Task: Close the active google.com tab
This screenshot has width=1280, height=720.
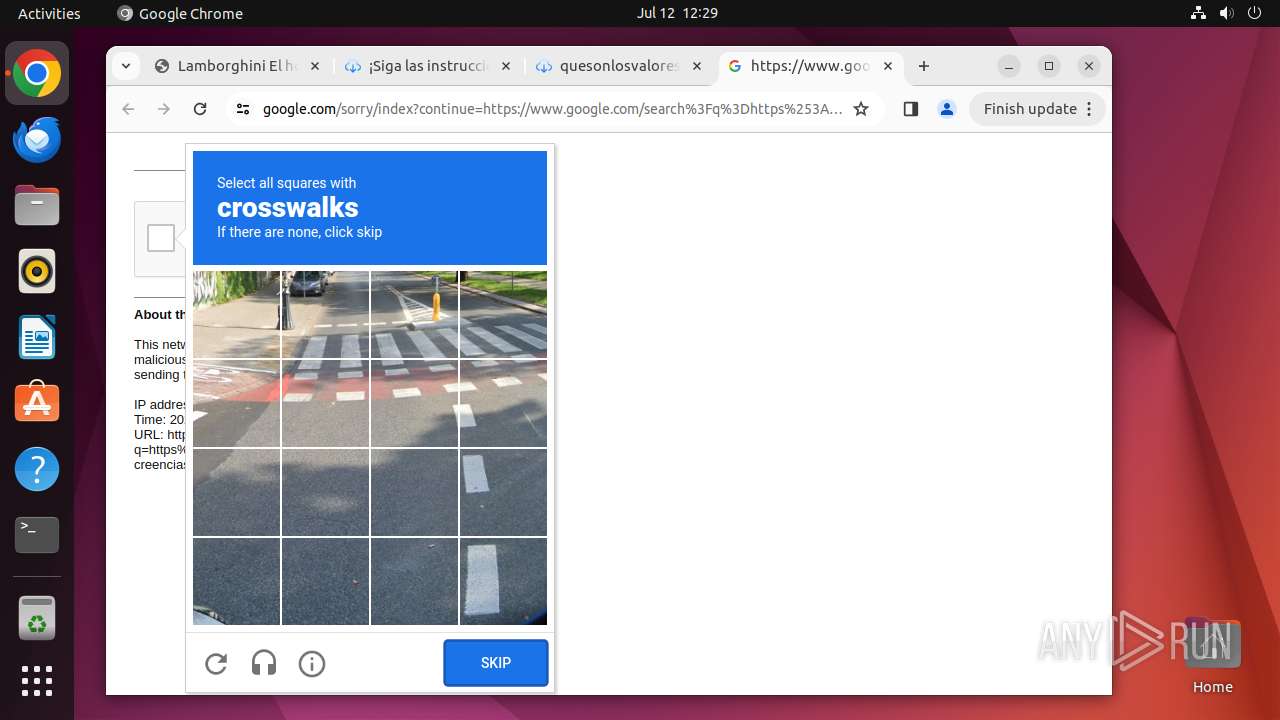Action: coord(888,66)
